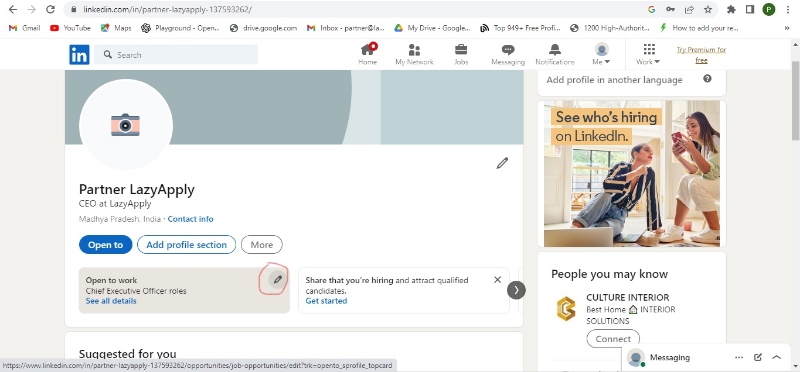
Task: Open Contact info link
Action: [x=190, y=219]
